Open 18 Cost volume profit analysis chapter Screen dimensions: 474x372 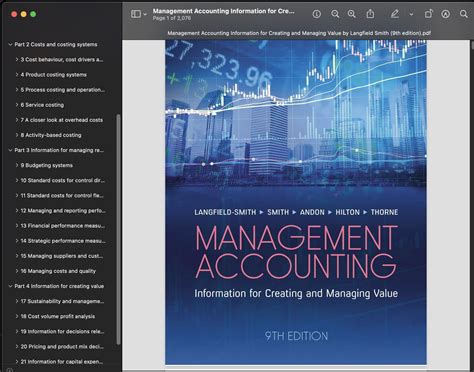coord(58,316)
